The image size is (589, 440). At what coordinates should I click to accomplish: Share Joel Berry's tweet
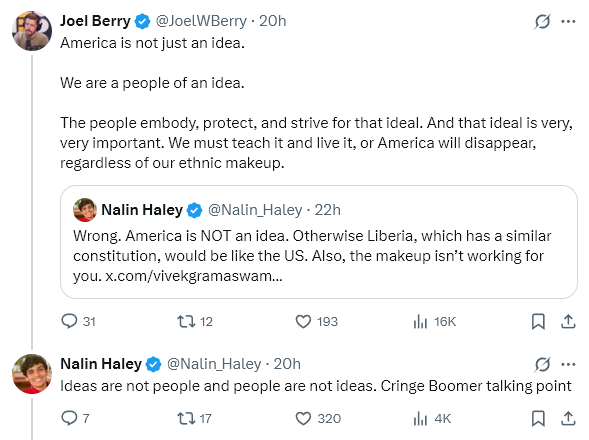pyautogui.click(x=568, y=322)
